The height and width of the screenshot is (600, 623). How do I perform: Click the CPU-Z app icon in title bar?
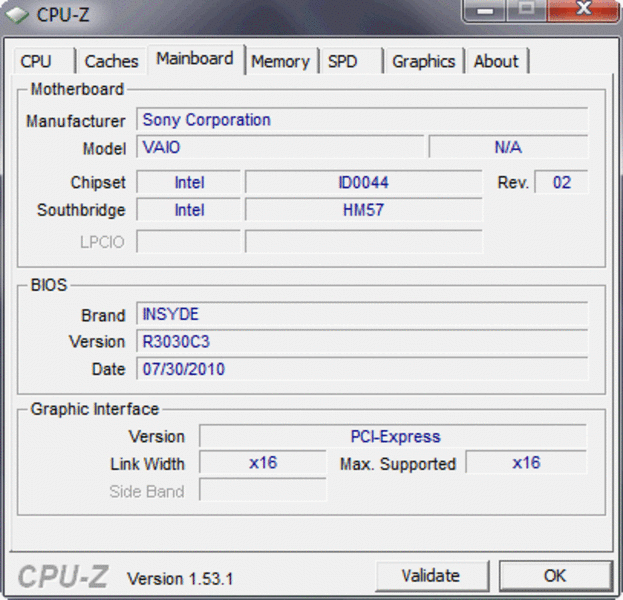coord(17,15)
